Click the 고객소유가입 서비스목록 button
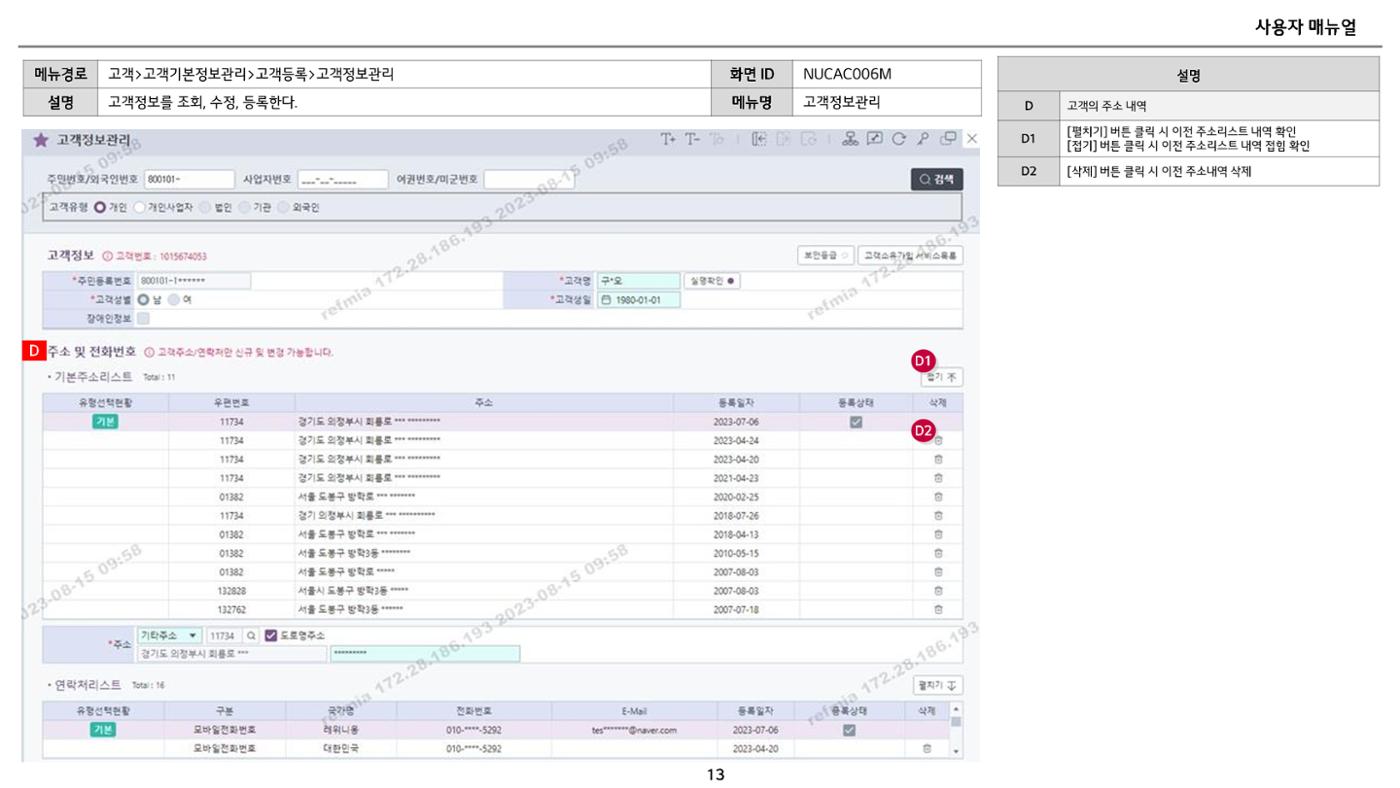 coord(910,256)
